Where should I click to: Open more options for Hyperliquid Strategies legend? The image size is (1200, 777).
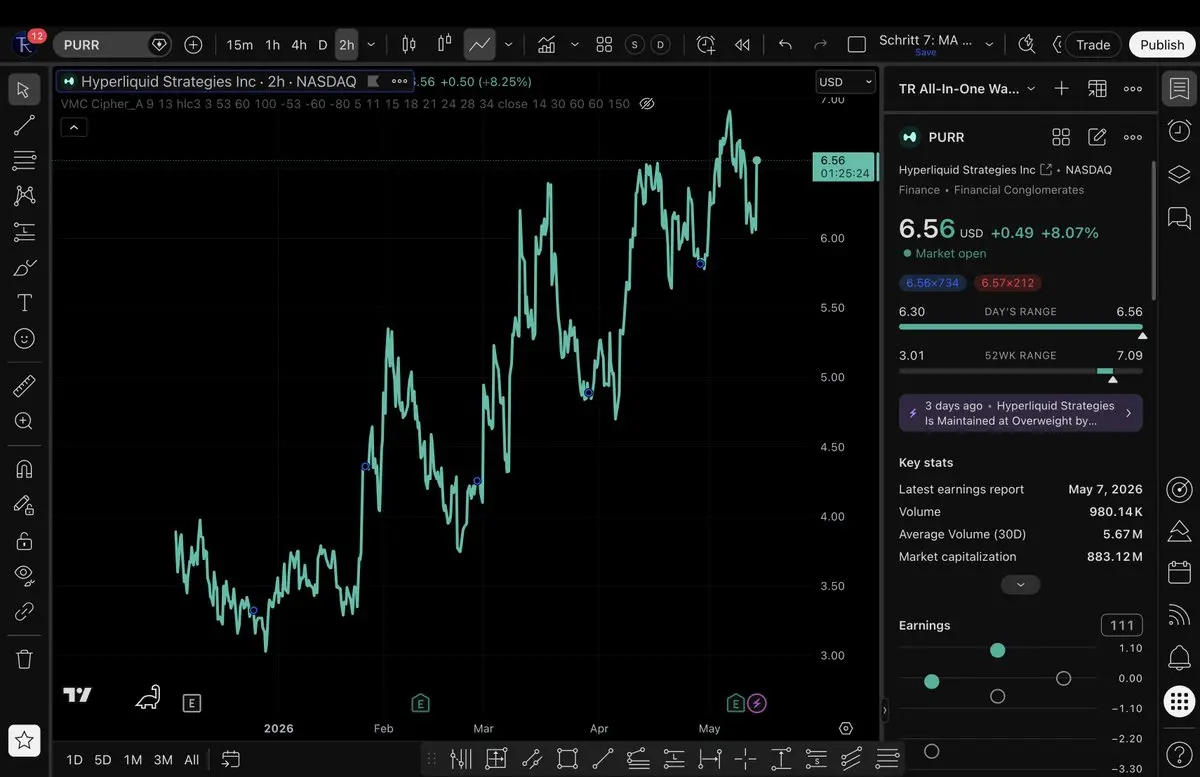click(x=400, y=81)
